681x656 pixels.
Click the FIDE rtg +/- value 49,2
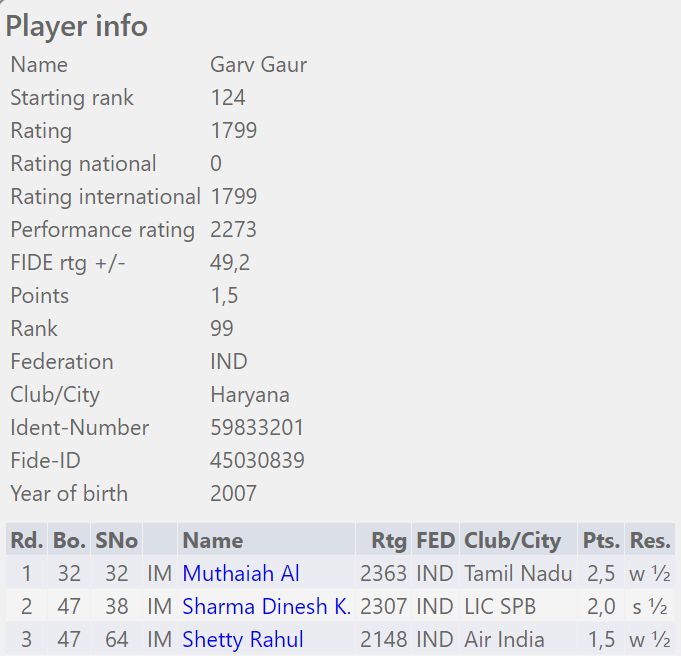[229, 263]
